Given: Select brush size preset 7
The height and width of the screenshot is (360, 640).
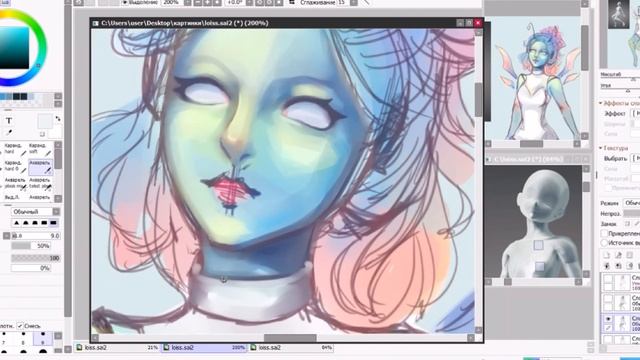Looking at the screenshot, I should coord(4,338).
